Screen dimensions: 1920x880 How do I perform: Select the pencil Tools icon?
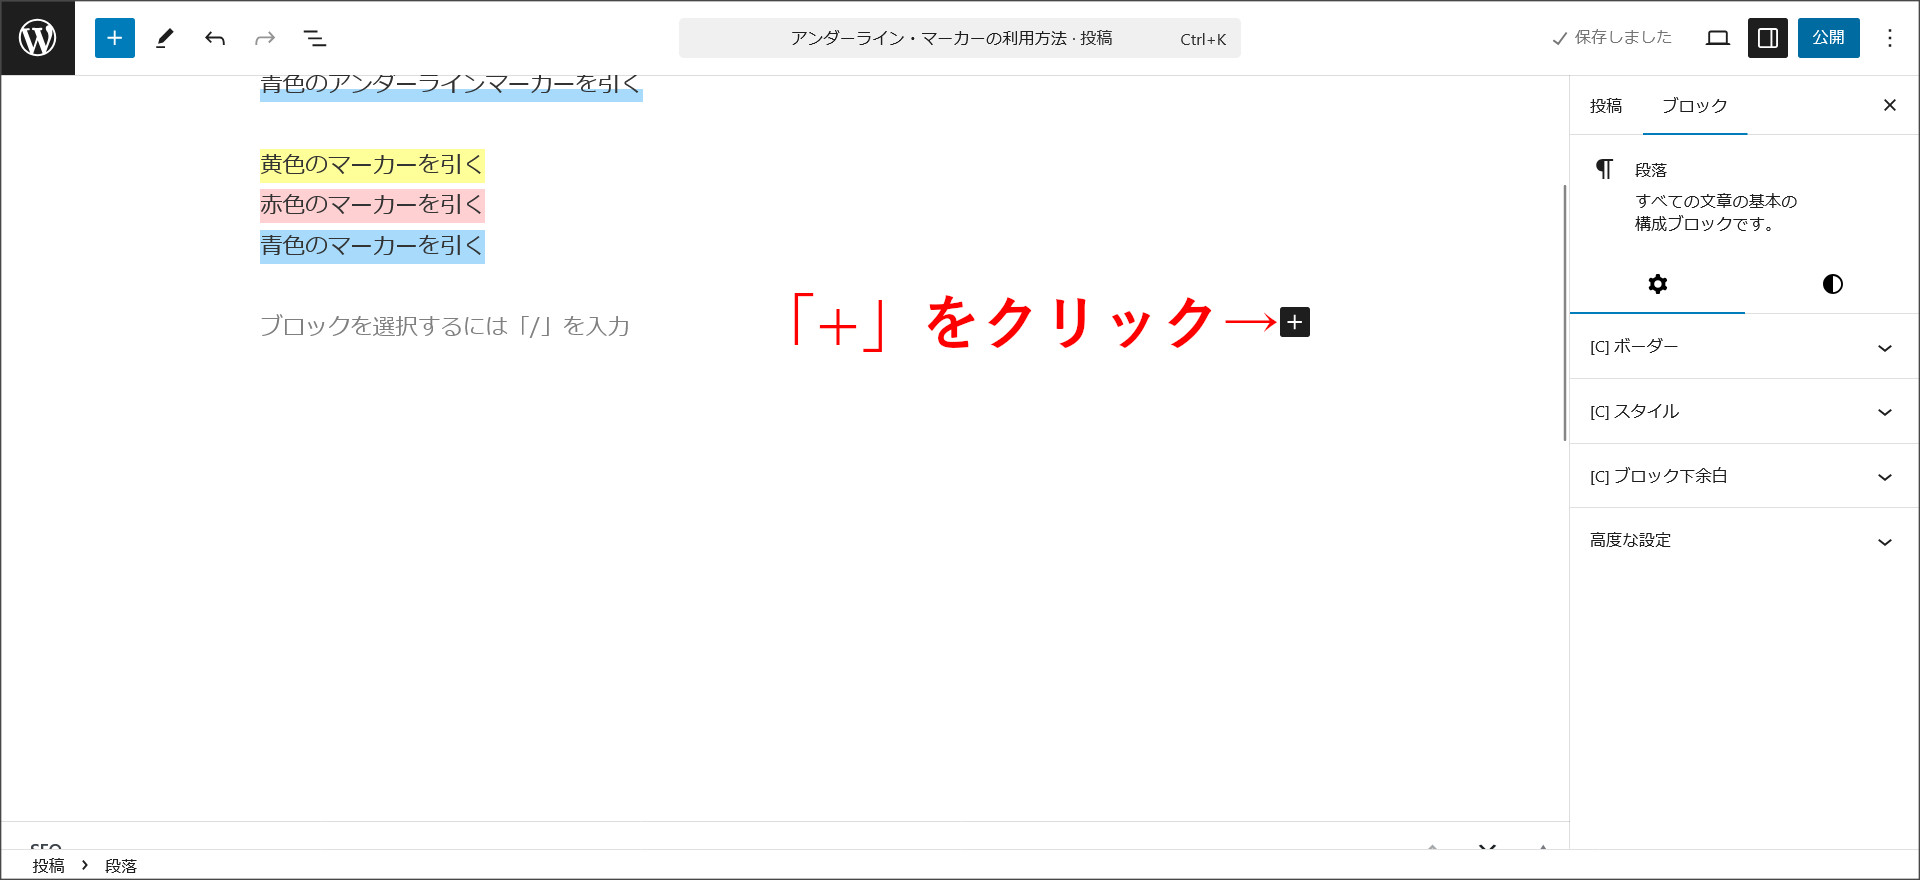(165, 38)
